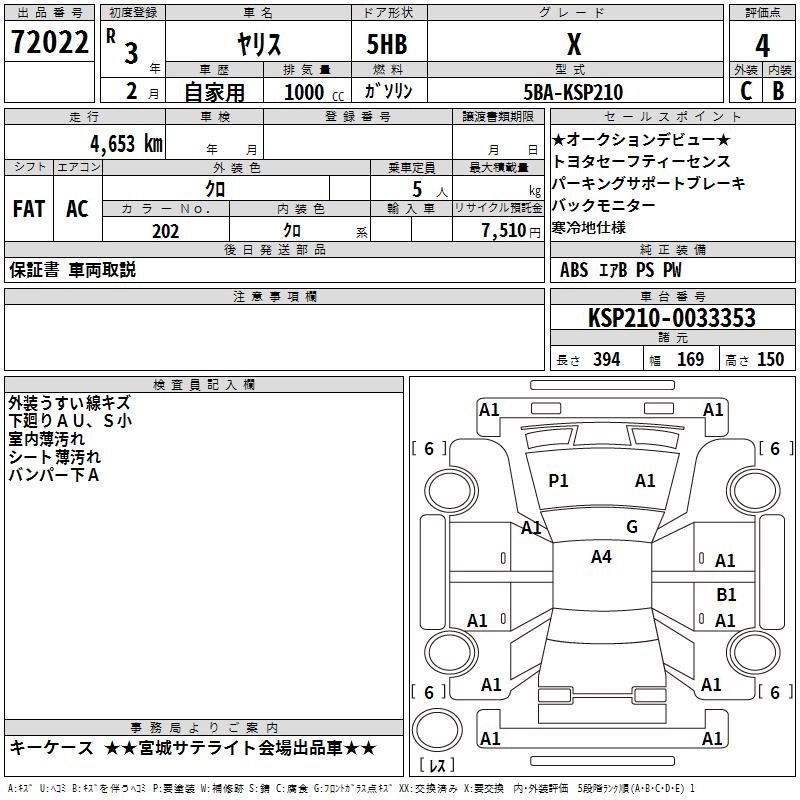This screenshot has height=800, width=800.
Task: Click the レス box under the car diagram
Action: click(437, 766)
